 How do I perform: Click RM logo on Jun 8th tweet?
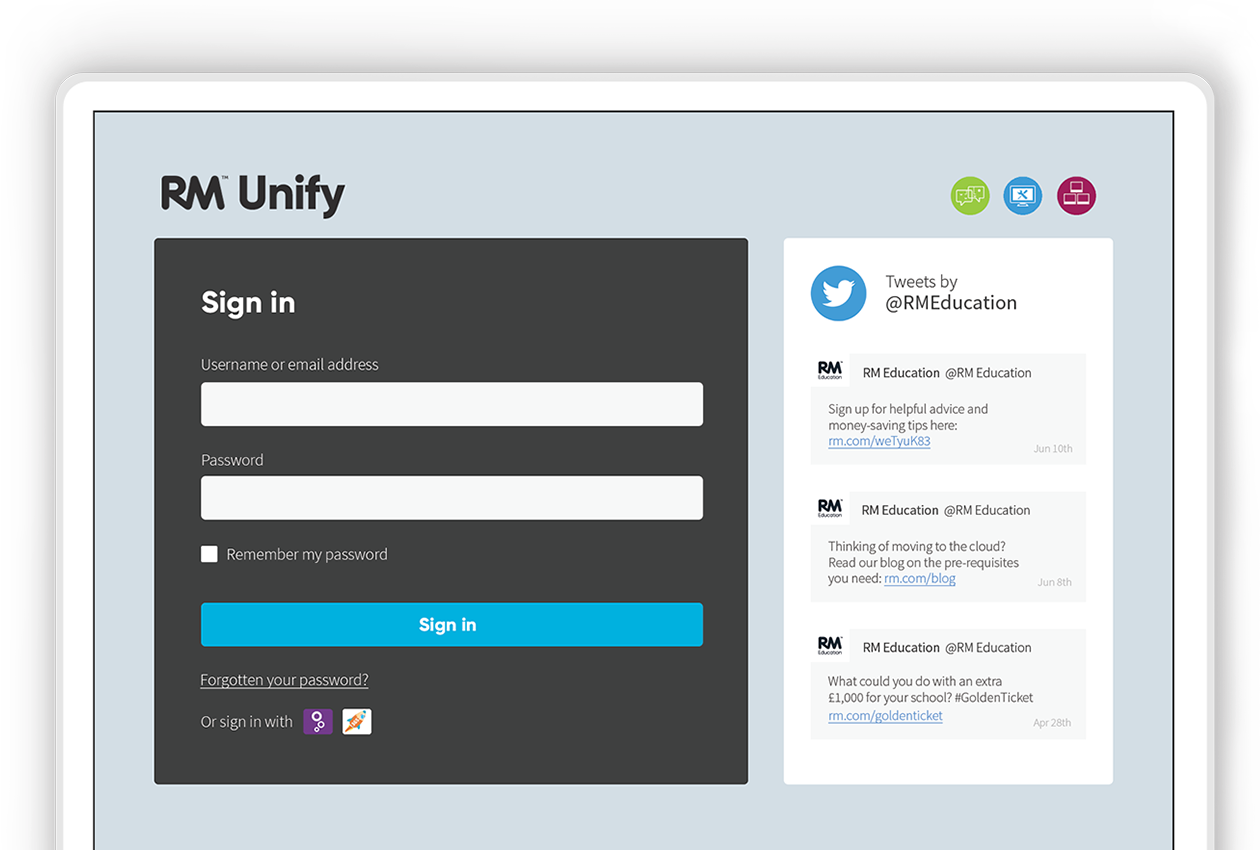click(830, 508)
